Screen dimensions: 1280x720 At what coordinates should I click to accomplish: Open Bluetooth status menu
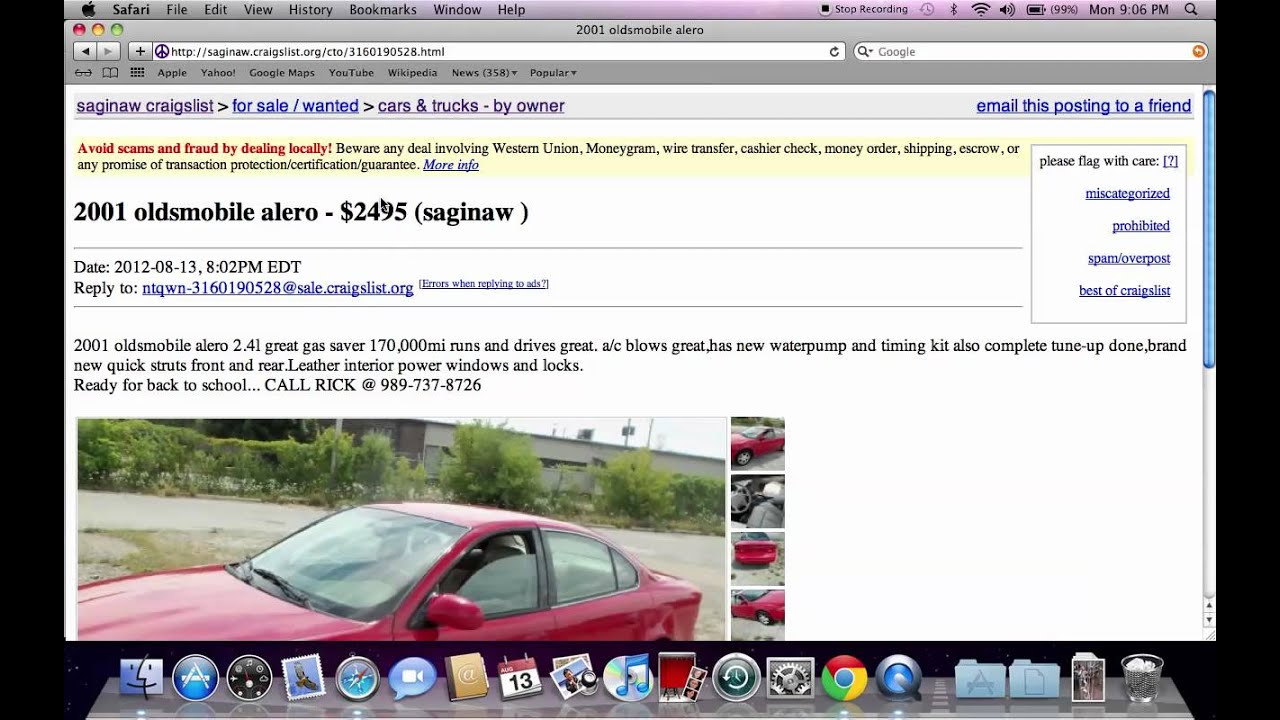954,9
